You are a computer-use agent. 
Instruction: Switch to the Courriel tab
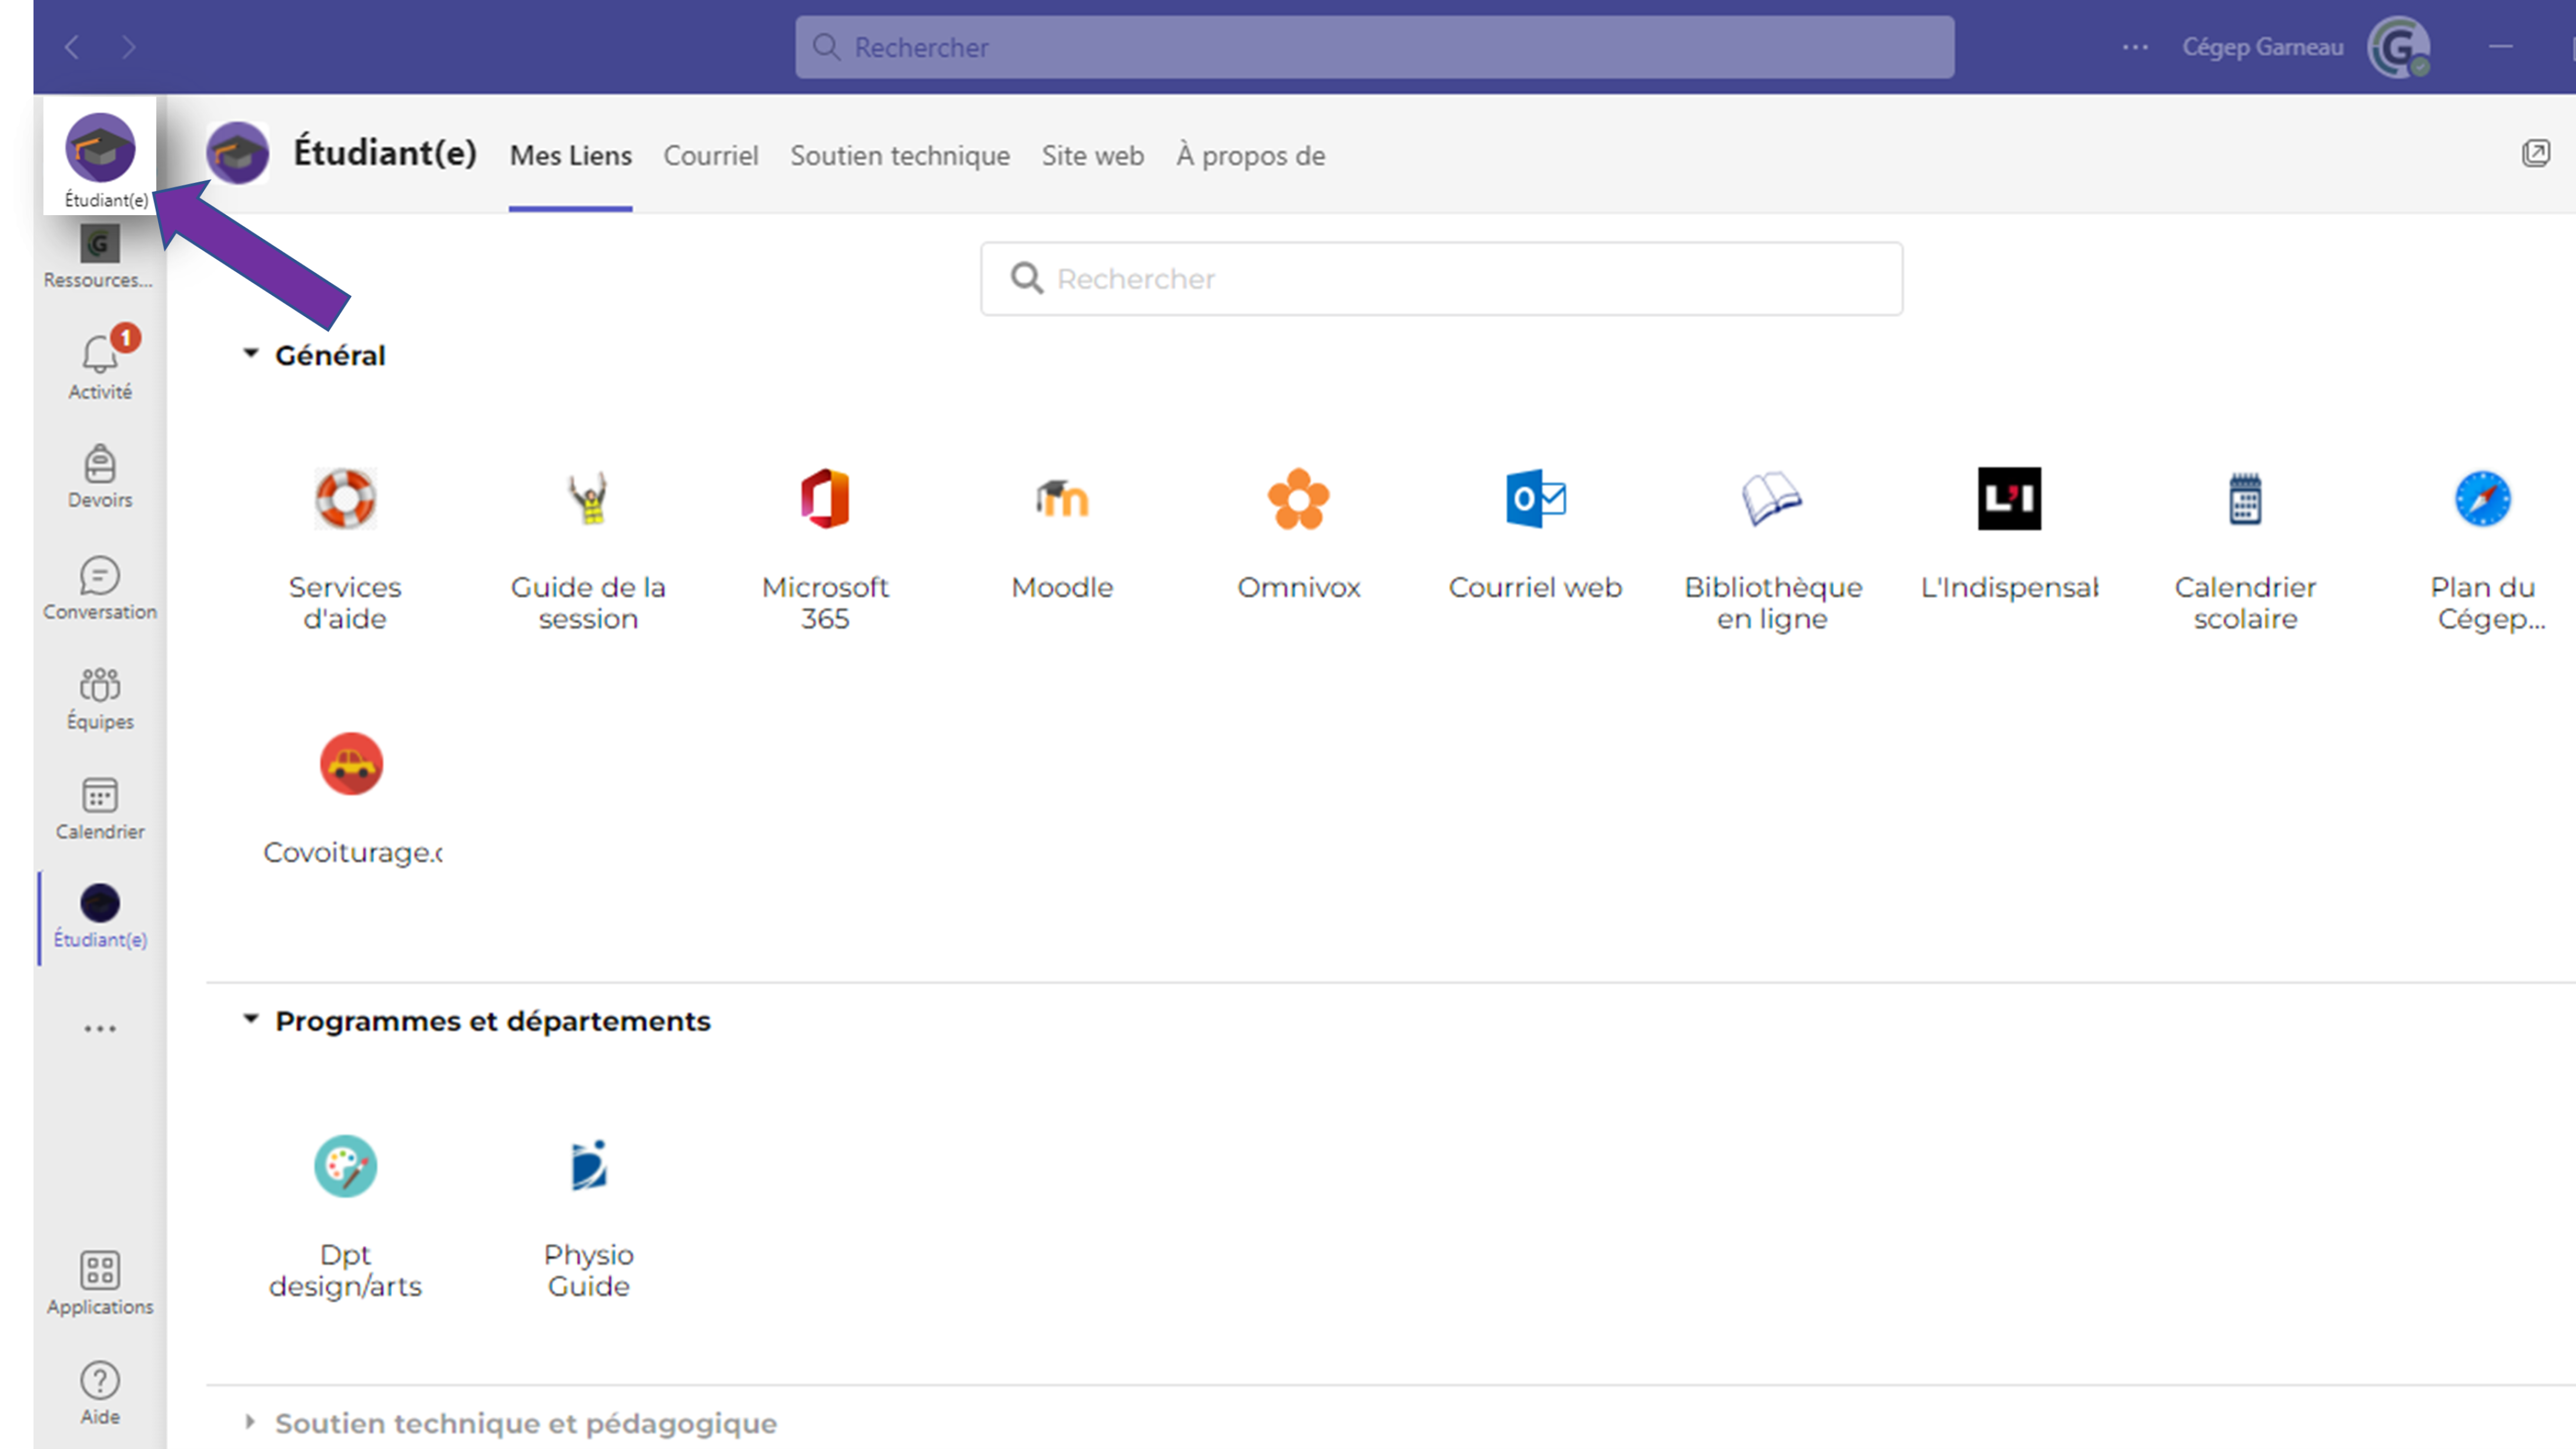710,156
